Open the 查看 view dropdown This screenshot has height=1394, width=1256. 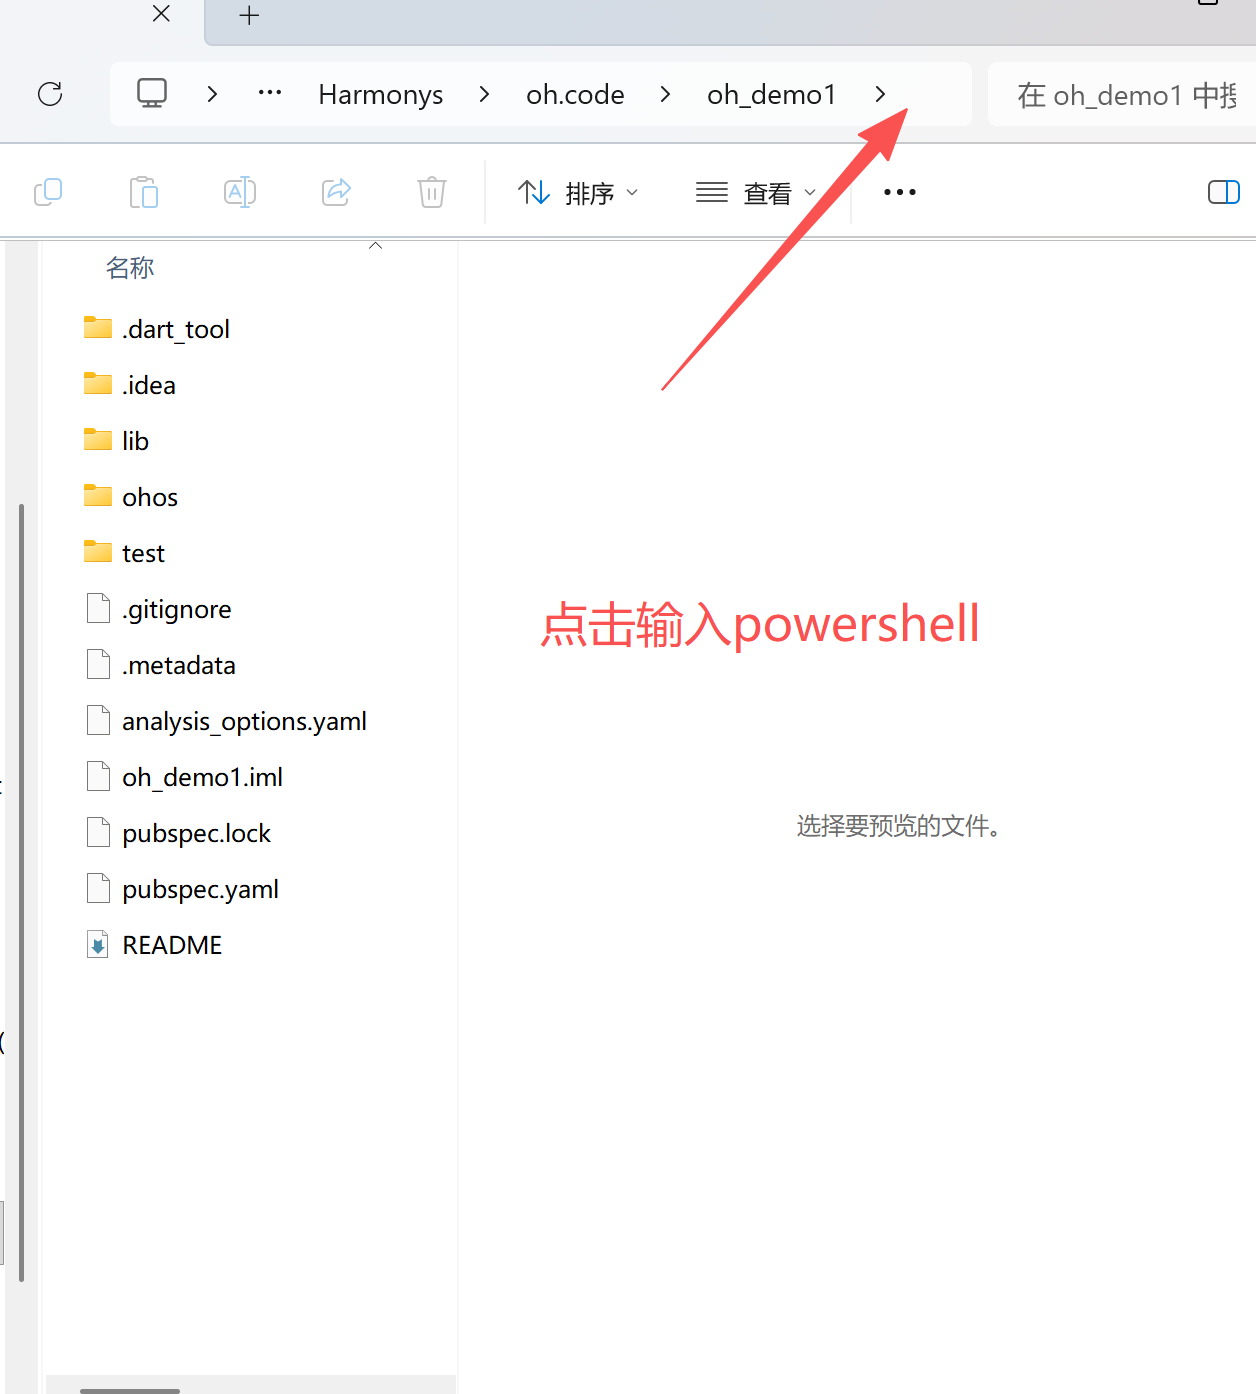pos(756,193)
